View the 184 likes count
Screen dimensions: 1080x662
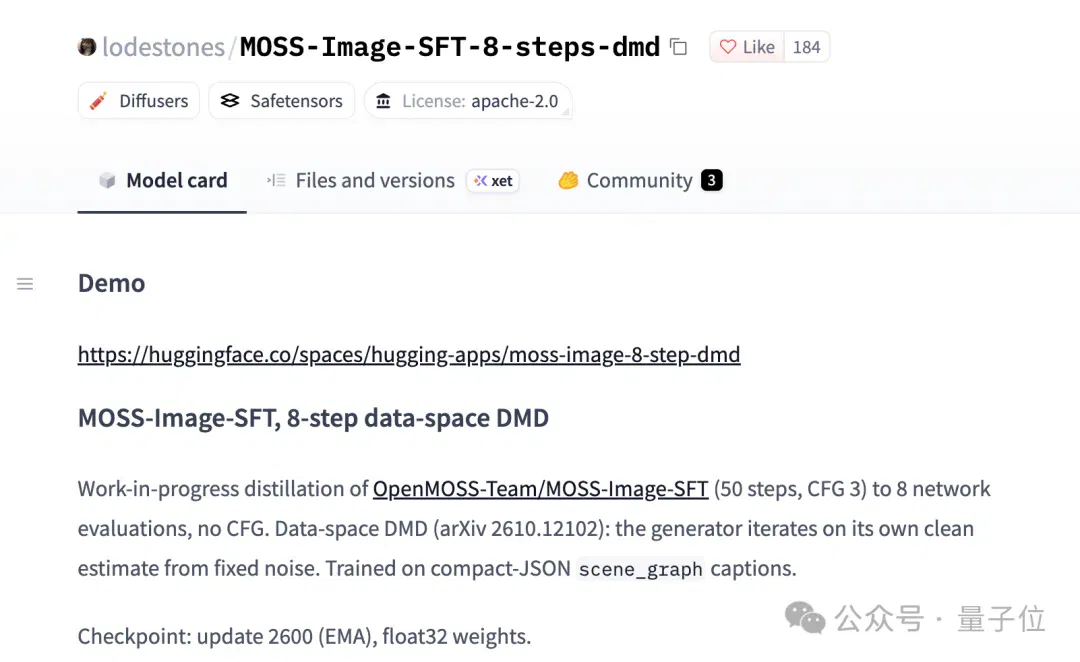(x=807, y=47)
